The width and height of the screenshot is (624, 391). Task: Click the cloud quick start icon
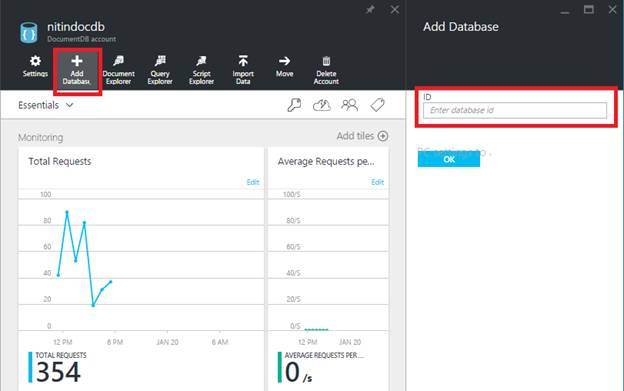point(322,105)
